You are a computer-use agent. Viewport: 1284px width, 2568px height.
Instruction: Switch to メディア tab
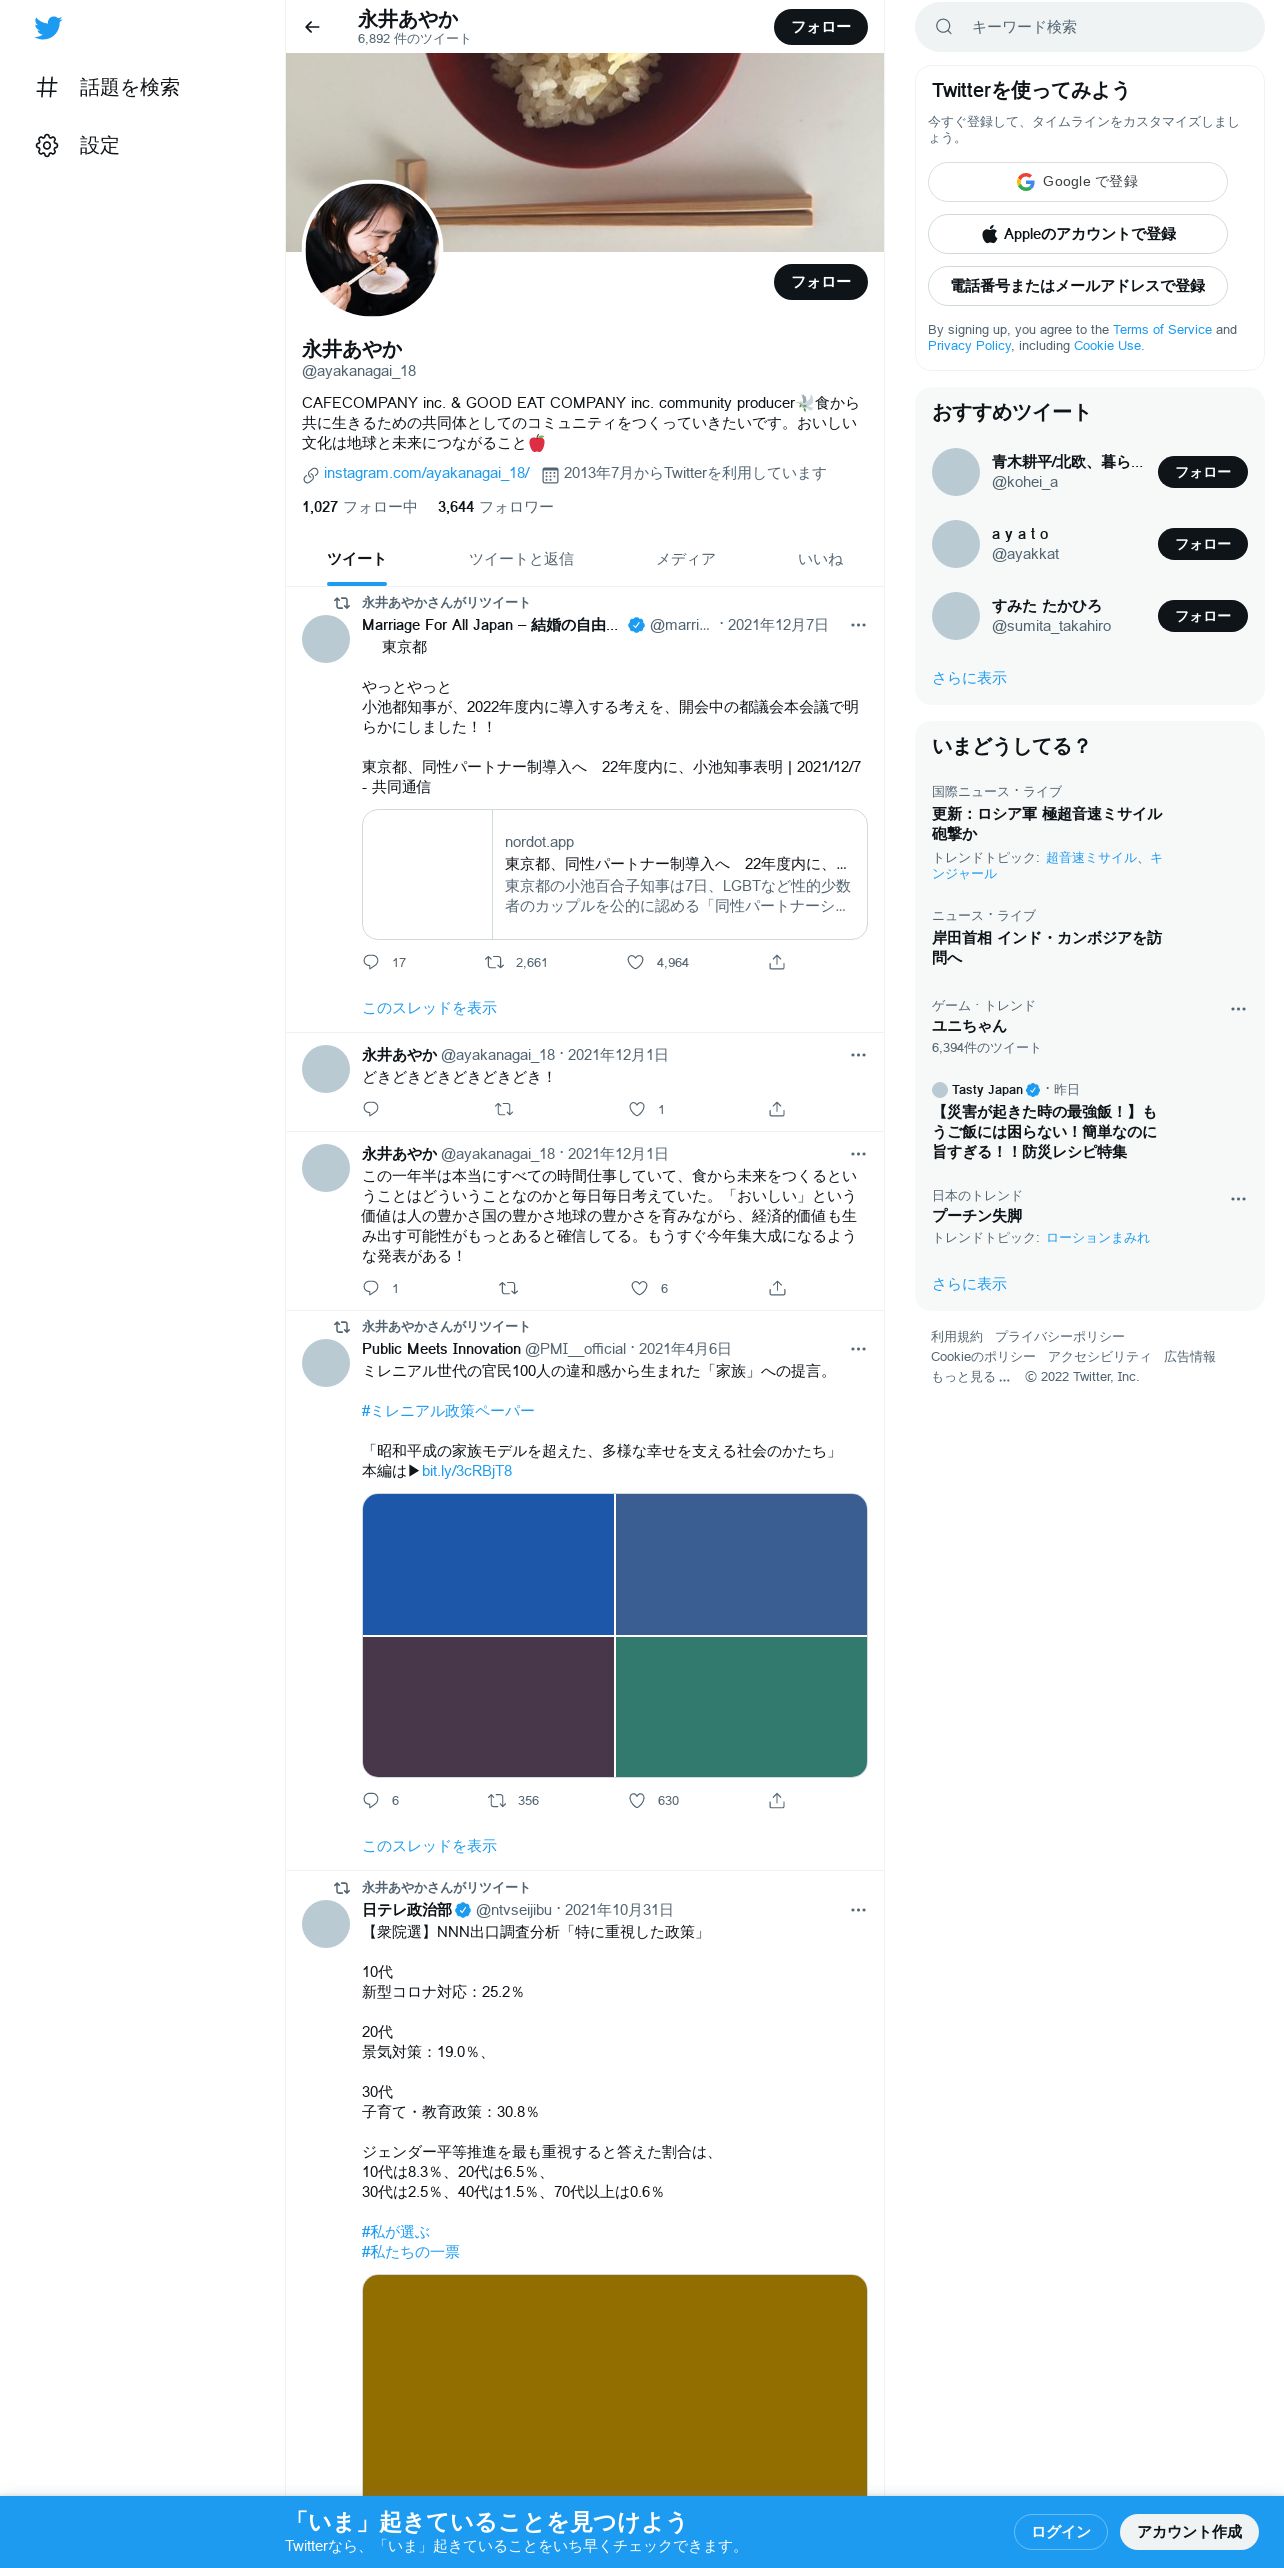686,559
